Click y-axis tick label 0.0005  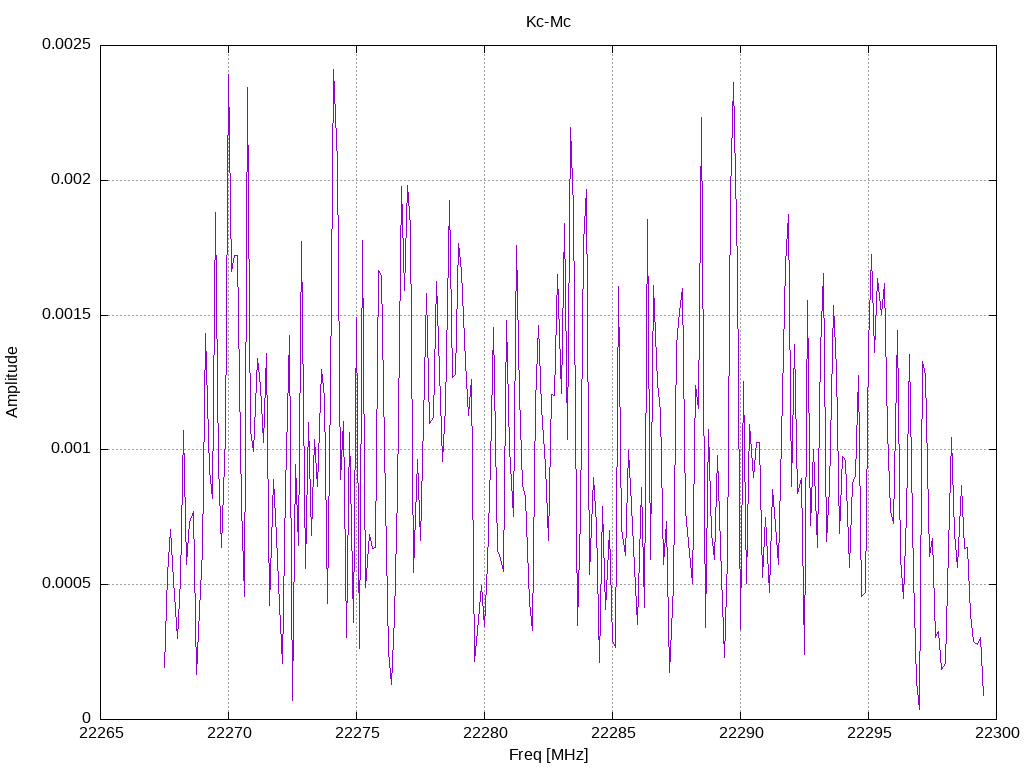tap(67, 583)
